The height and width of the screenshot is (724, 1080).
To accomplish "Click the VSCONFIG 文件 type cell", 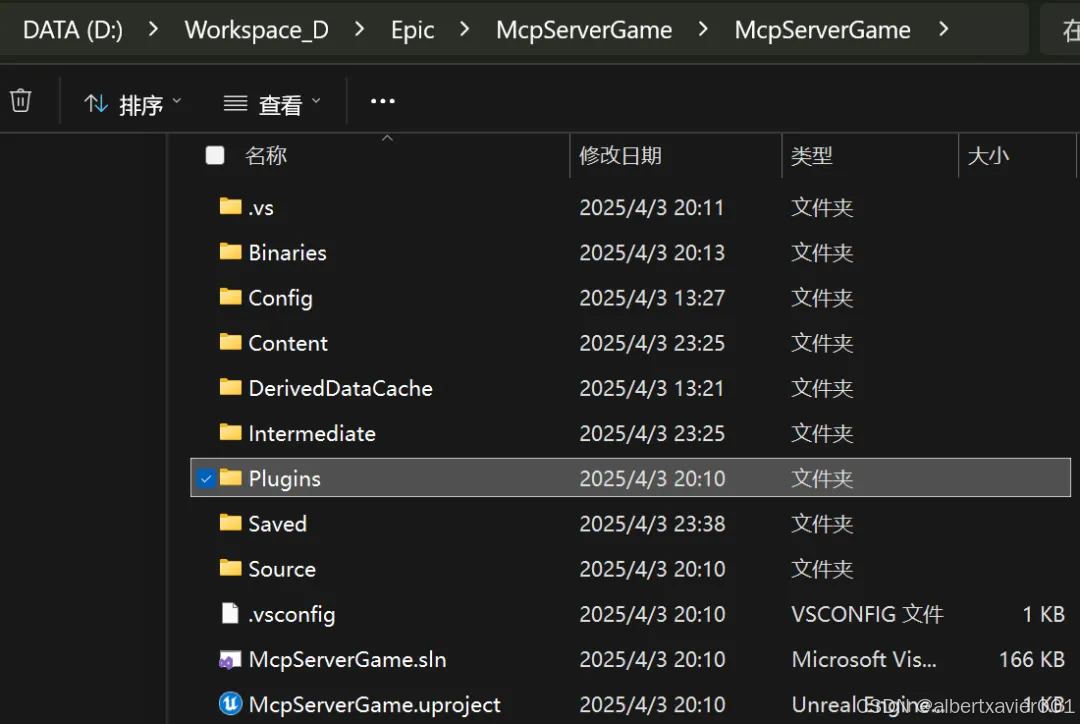I will 867,614.
